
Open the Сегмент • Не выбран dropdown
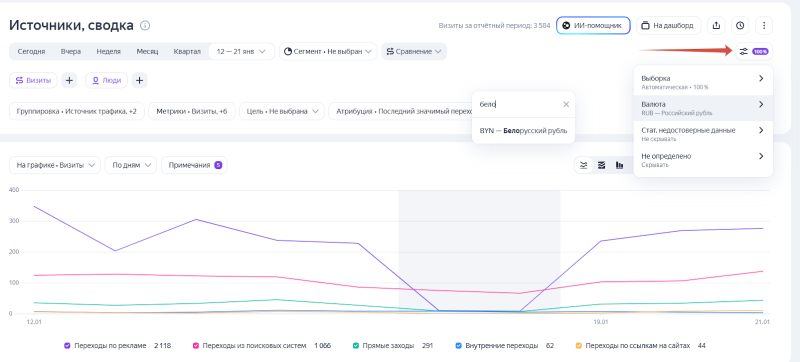pos(328,51)
